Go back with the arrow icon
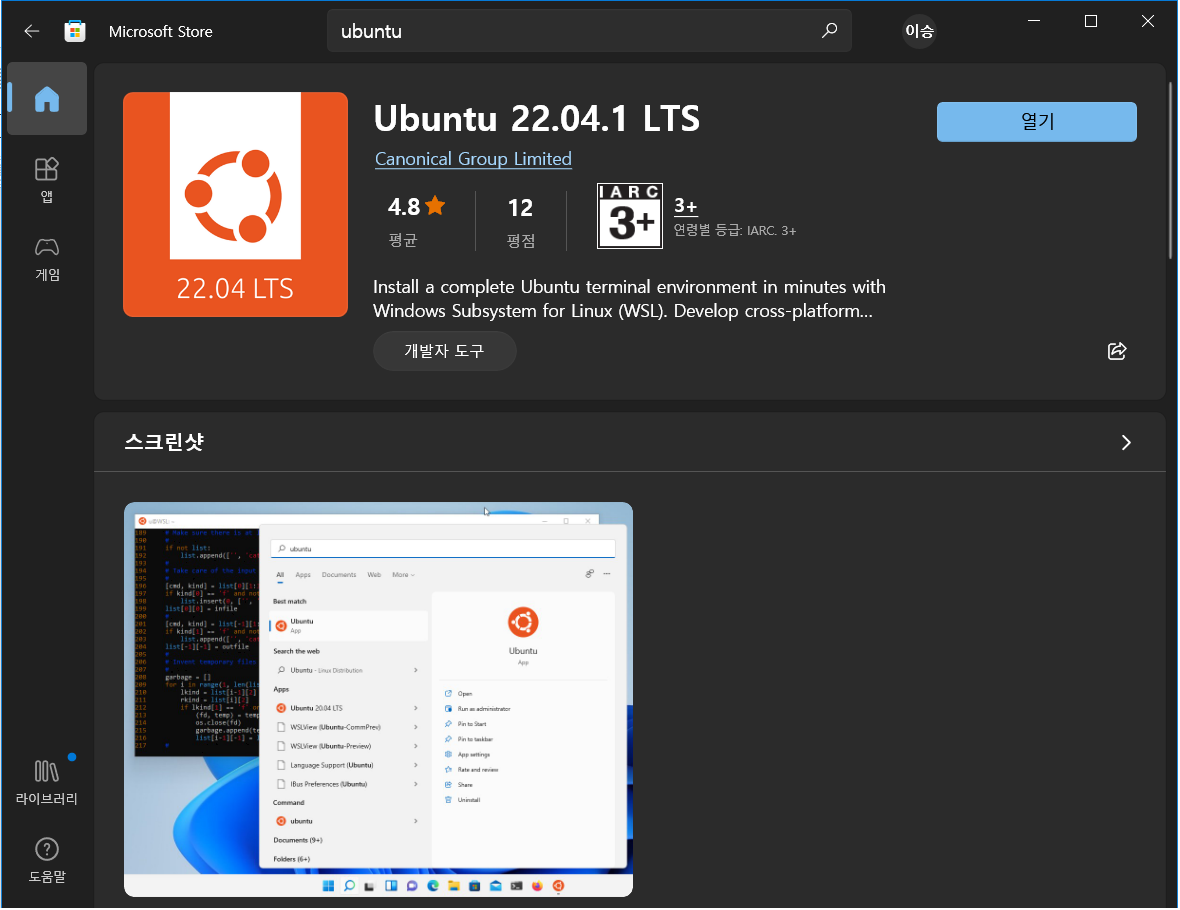The width and height of the screenshot is (1180, 910). pos(32,31)
